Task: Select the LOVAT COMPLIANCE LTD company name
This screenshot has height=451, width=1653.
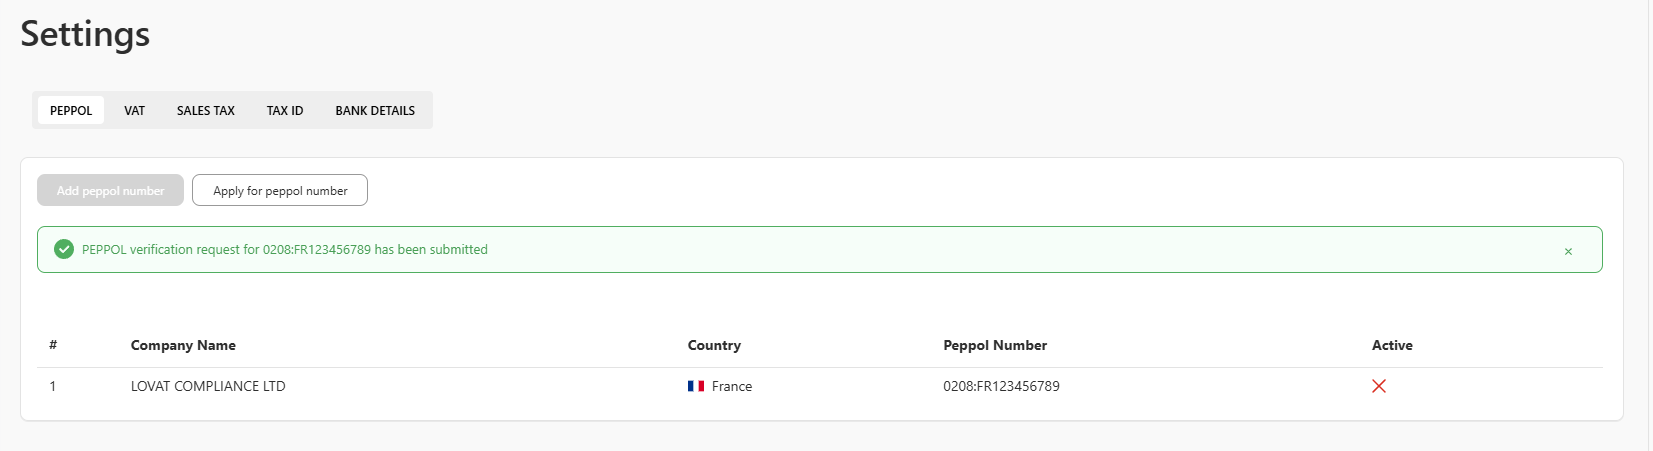Action: point(208,386)
